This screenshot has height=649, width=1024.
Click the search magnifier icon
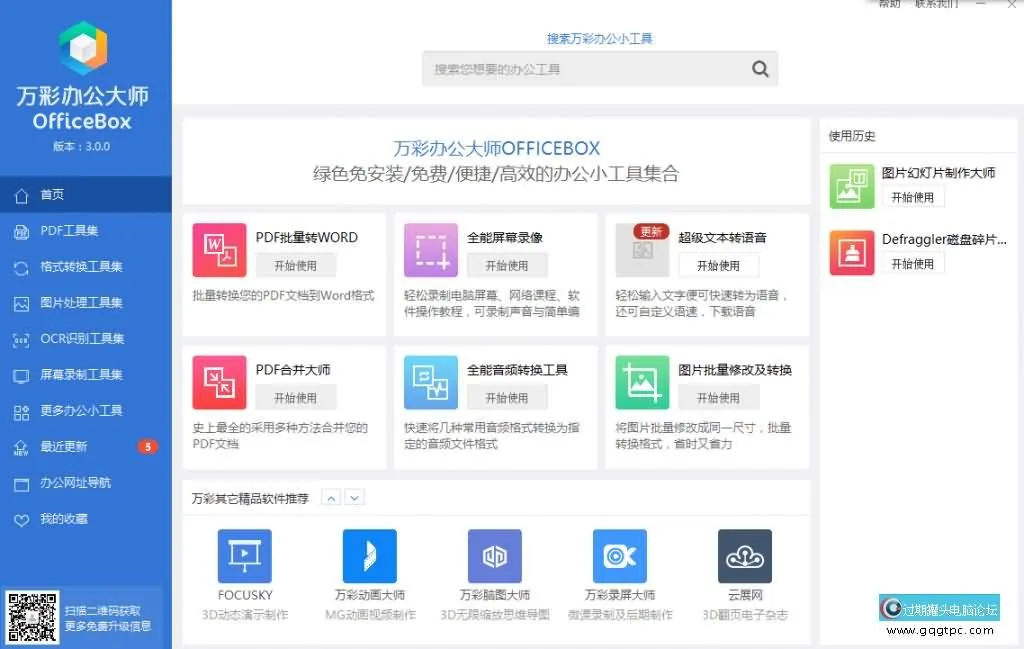point(760,68)
